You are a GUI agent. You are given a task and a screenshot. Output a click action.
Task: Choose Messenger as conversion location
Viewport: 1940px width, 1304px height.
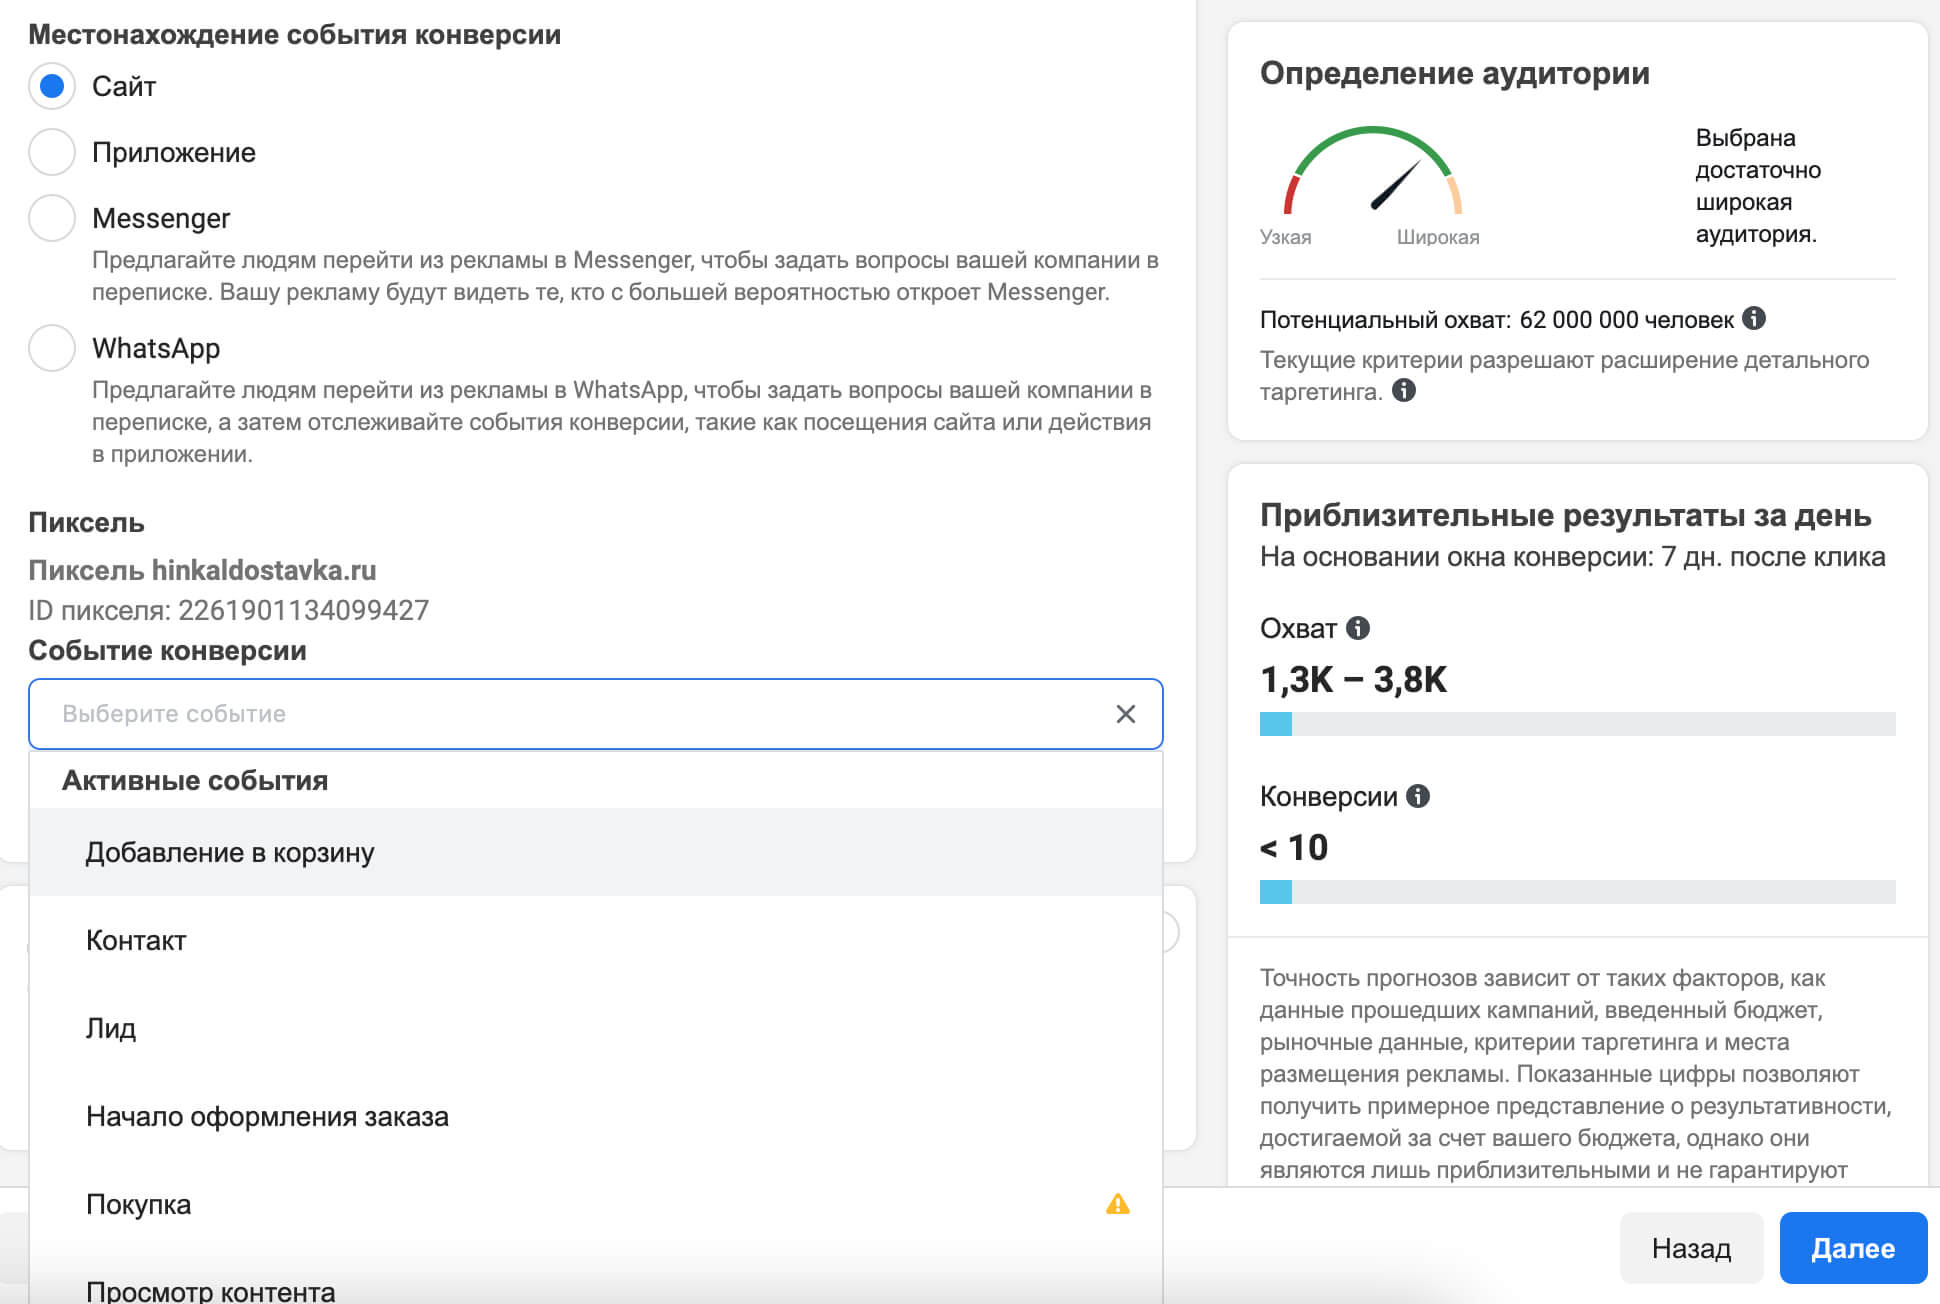click(52, 218)
